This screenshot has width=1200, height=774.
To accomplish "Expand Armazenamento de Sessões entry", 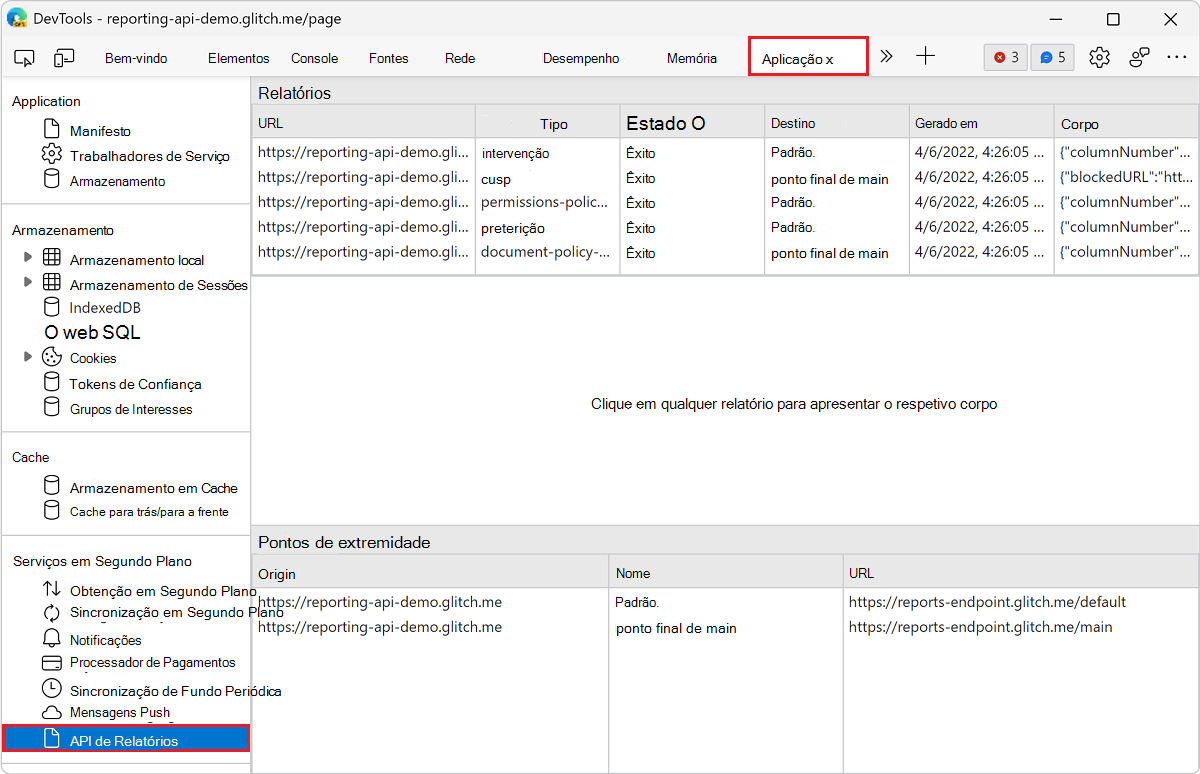I will click(28, 284).
